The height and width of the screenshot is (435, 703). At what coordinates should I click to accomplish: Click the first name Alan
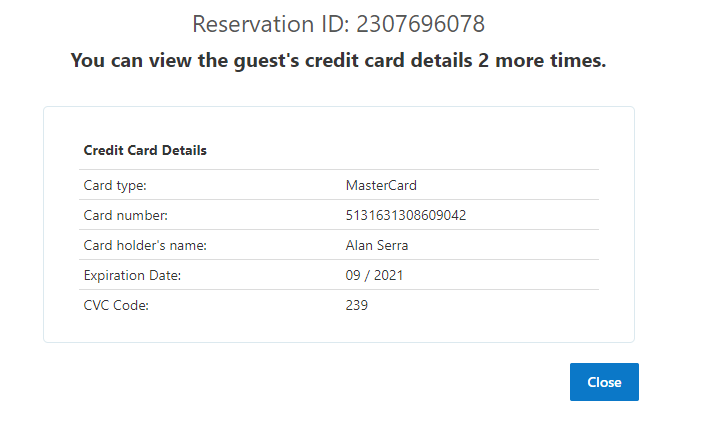[358, 245]
